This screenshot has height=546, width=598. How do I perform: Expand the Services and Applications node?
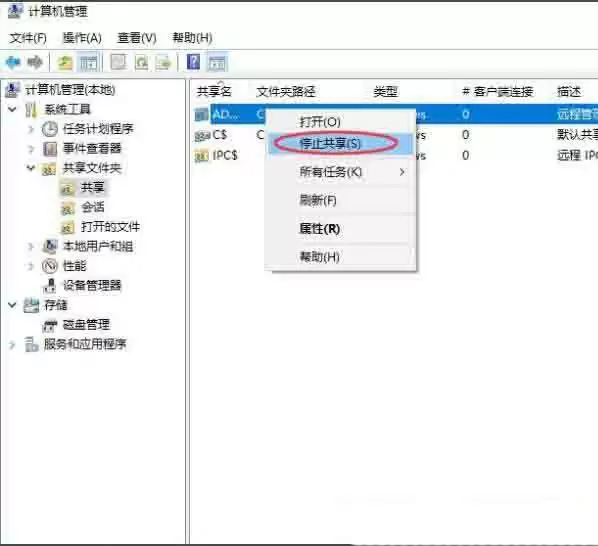[x=12, y=345]
